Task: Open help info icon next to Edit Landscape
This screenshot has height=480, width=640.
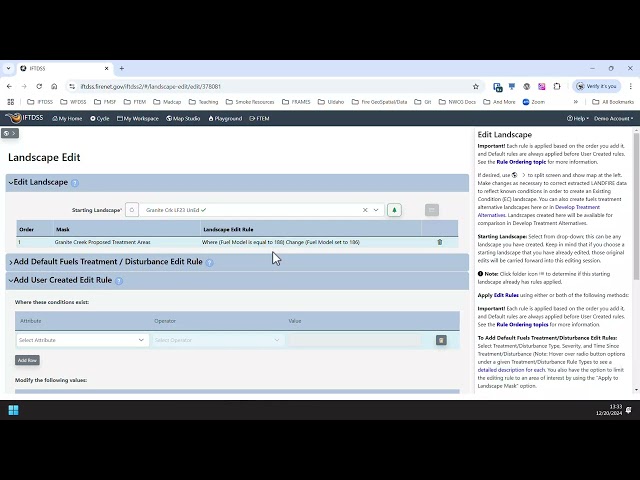Action: (75, 183)
